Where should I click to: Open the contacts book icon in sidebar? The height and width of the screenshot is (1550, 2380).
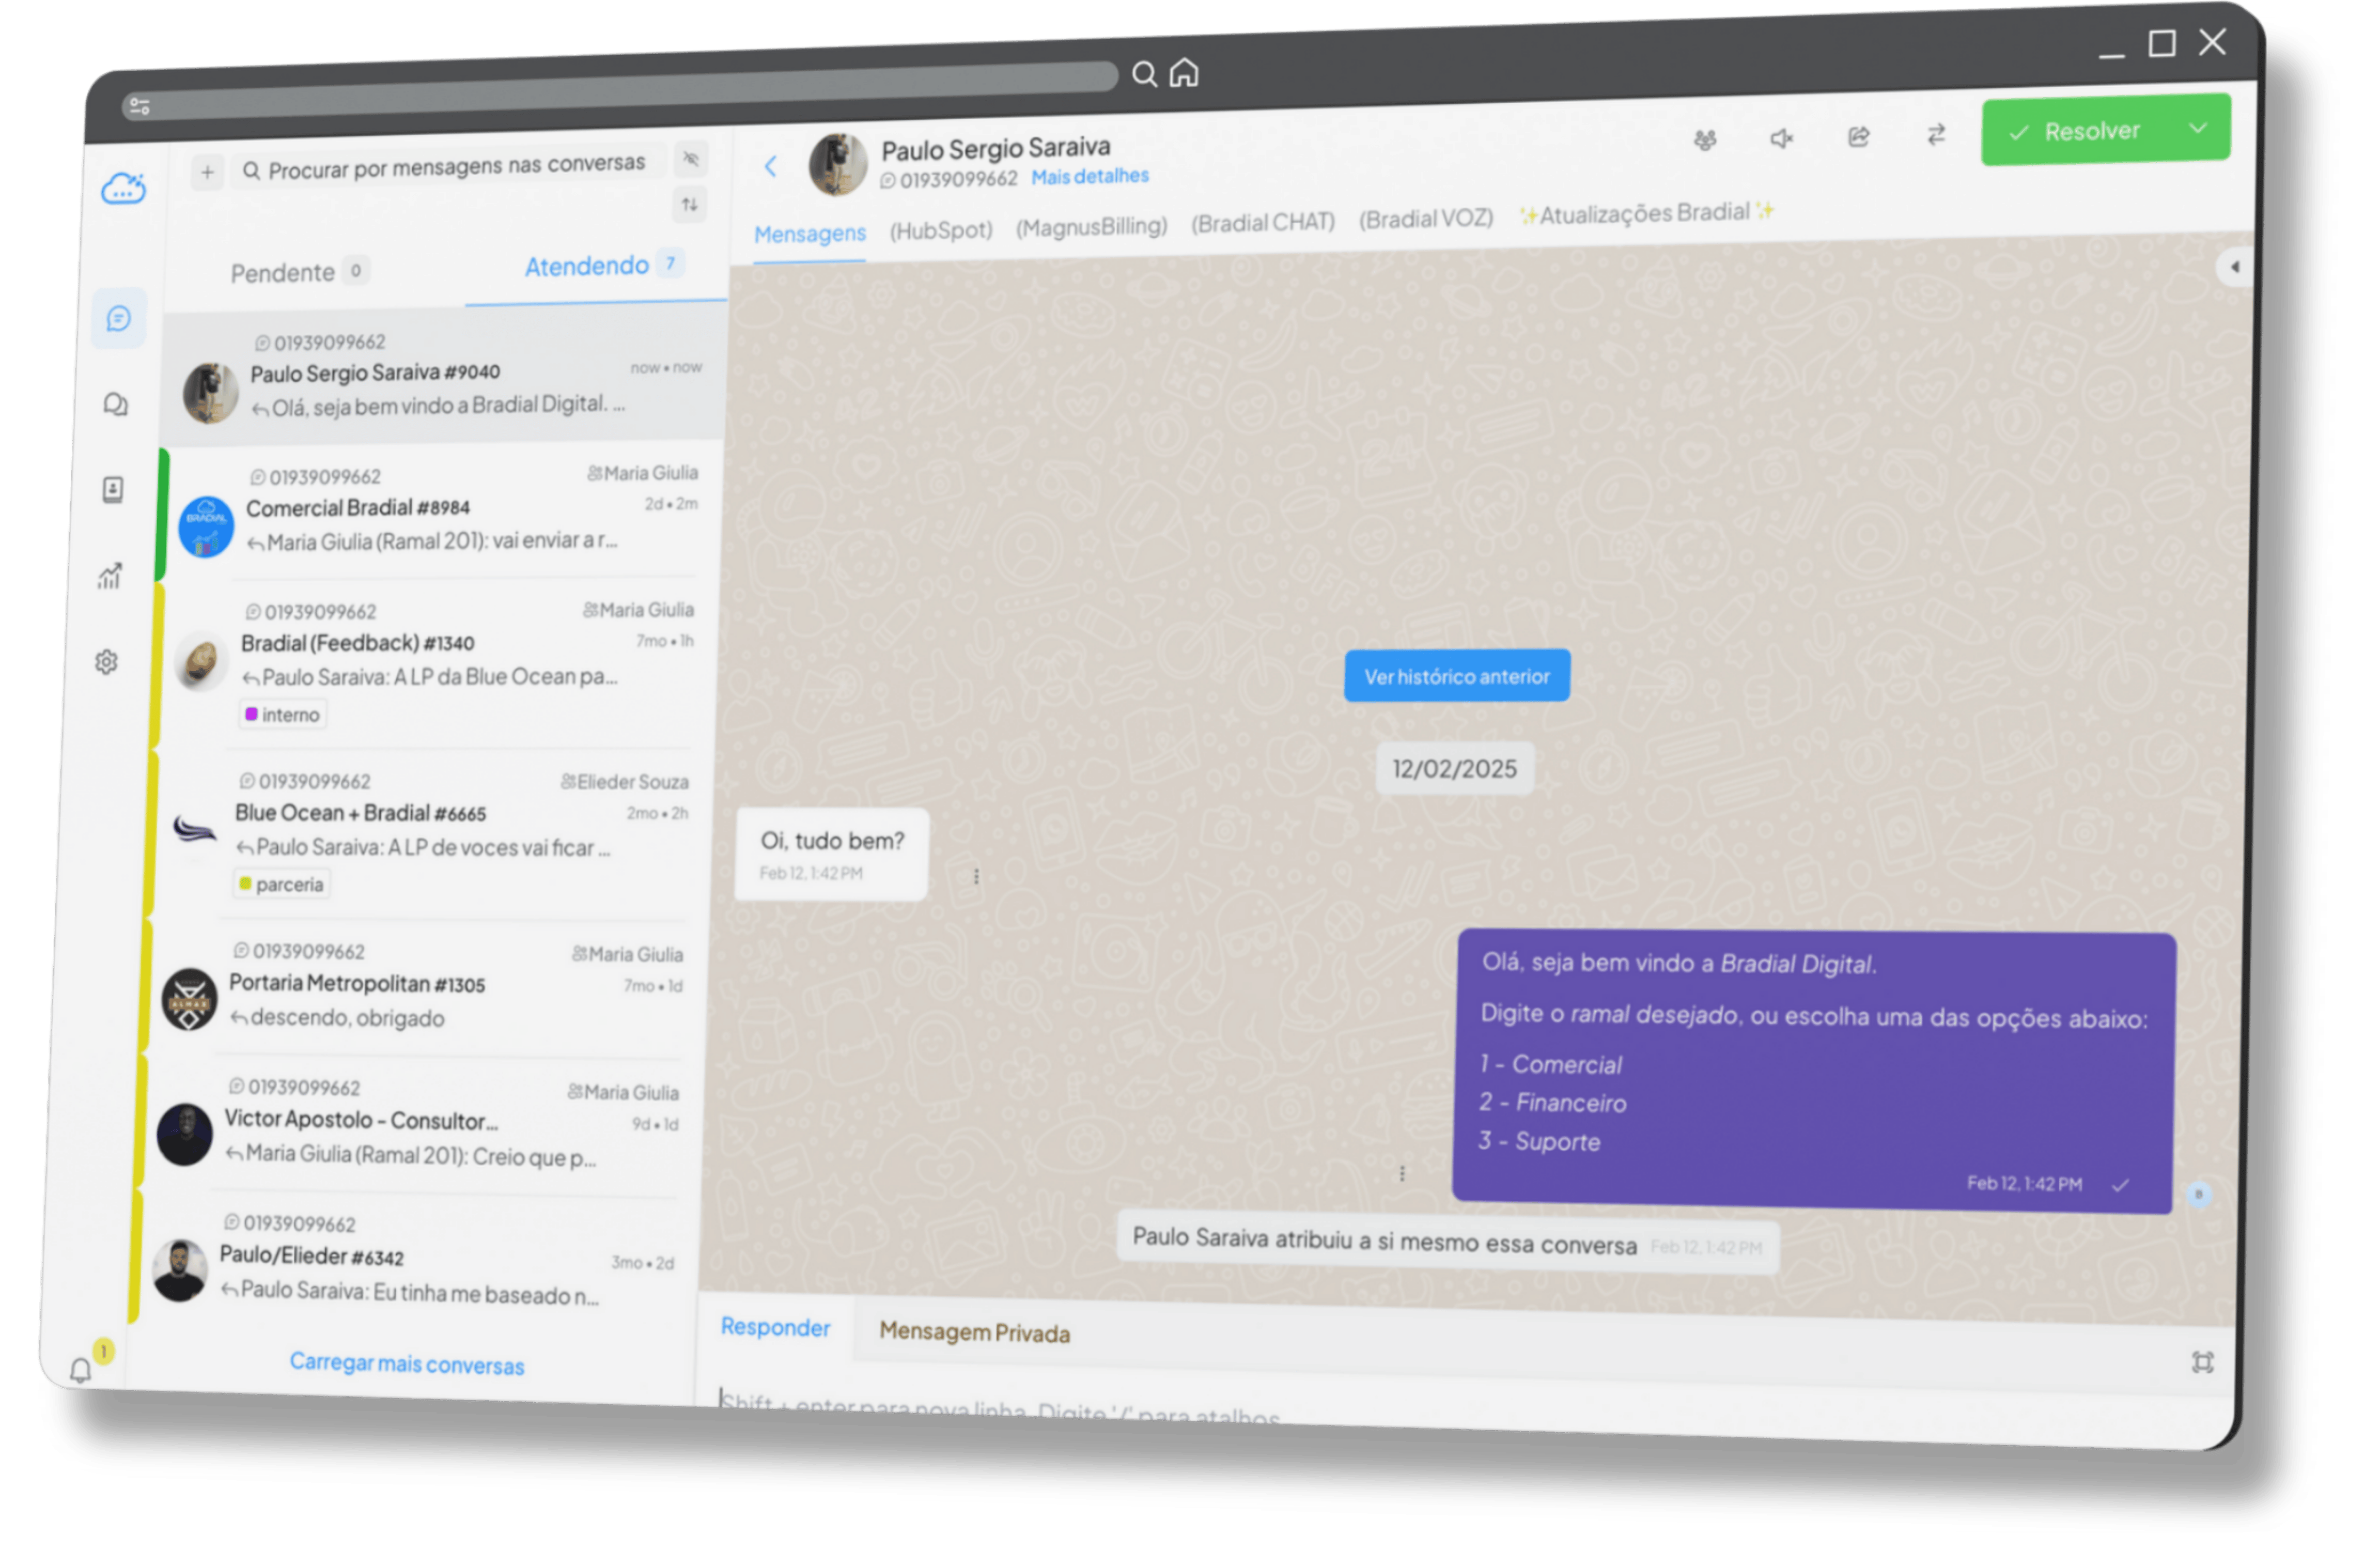(113, 490)
